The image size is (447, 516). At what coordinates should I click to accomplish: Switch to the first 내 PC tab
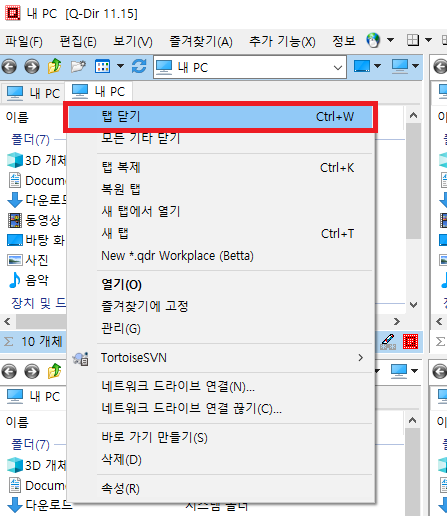[33, 93]
